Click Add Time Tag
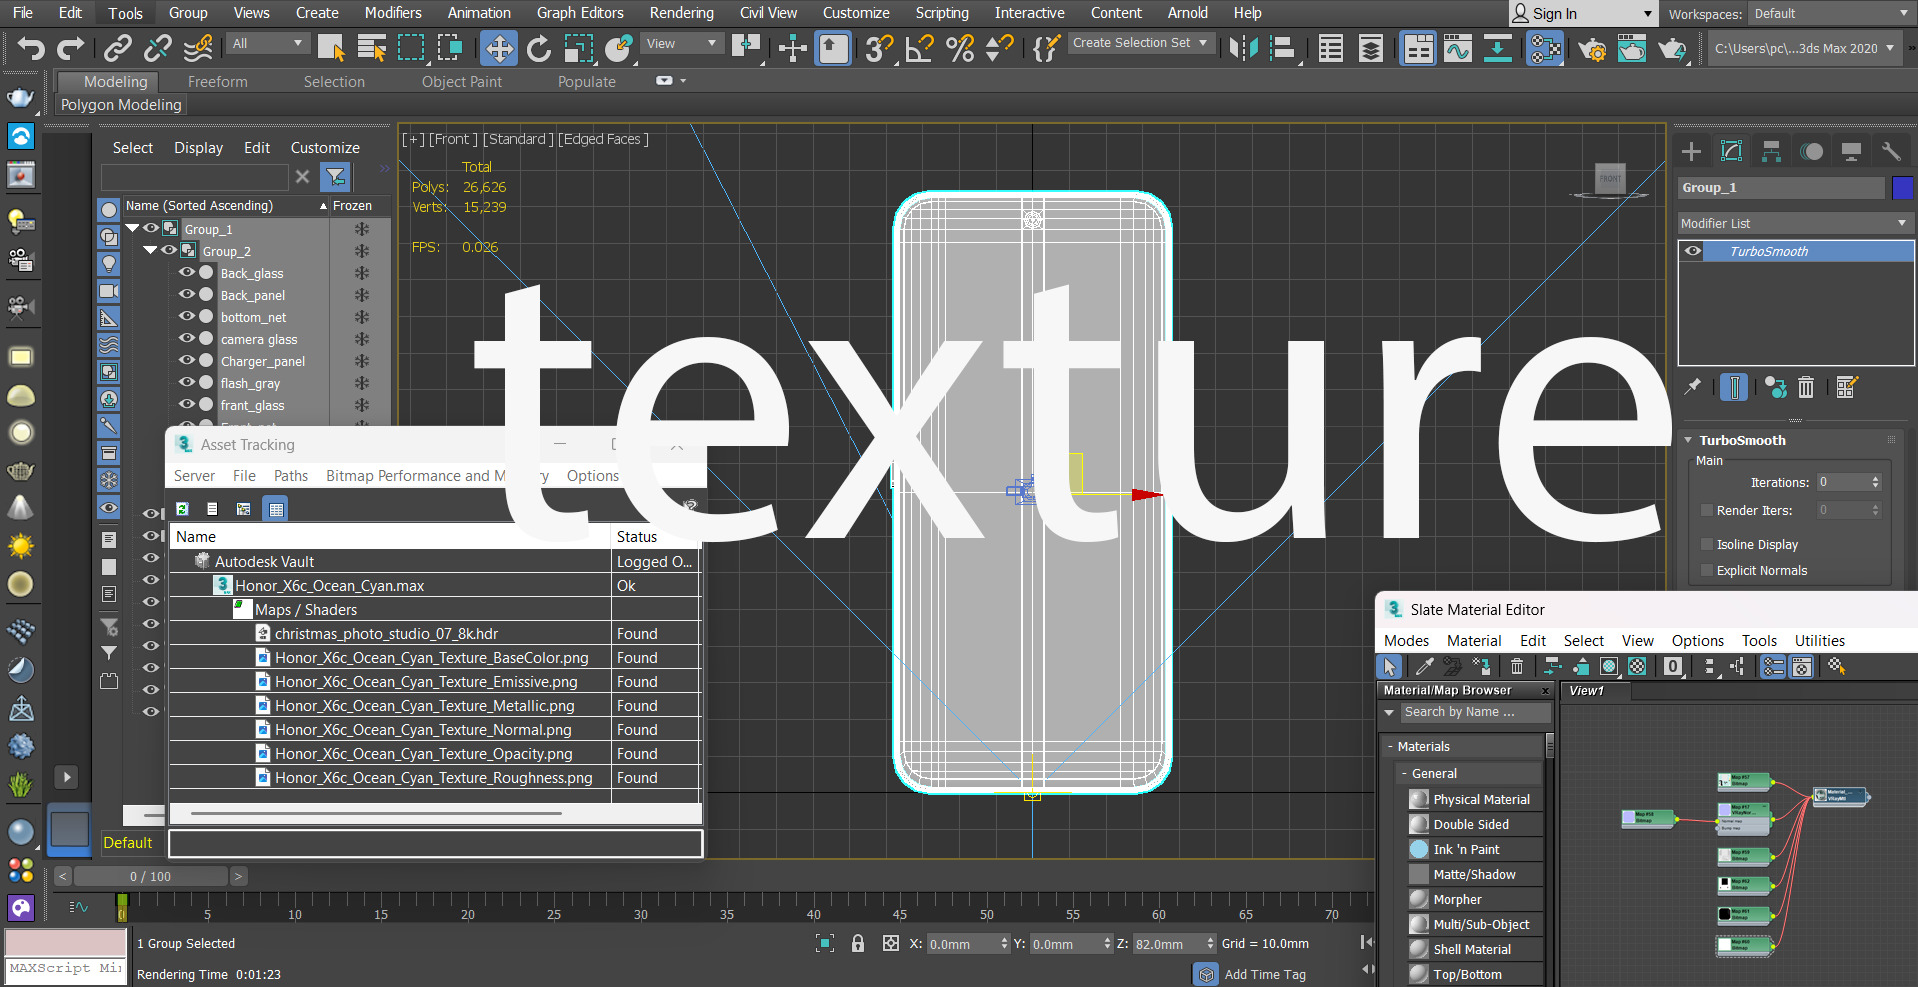 tap(1265, 974)
